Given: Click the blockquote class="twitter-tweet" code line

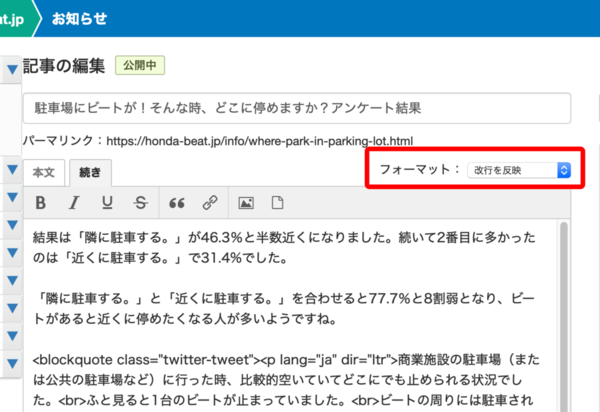Looking at the screenshot, I should pos(286,360).
